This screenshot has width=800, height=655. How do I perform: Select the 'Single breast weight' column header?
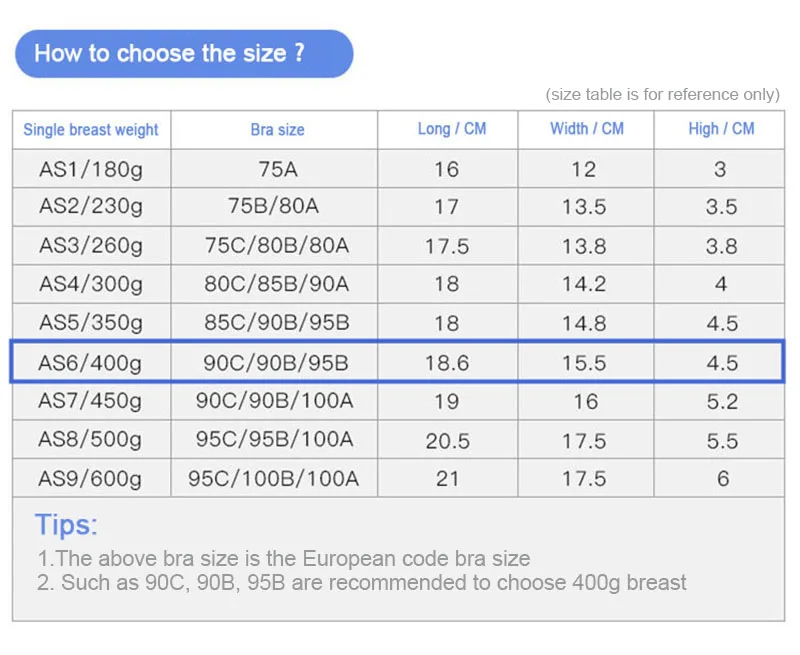[x=91, y=130]
